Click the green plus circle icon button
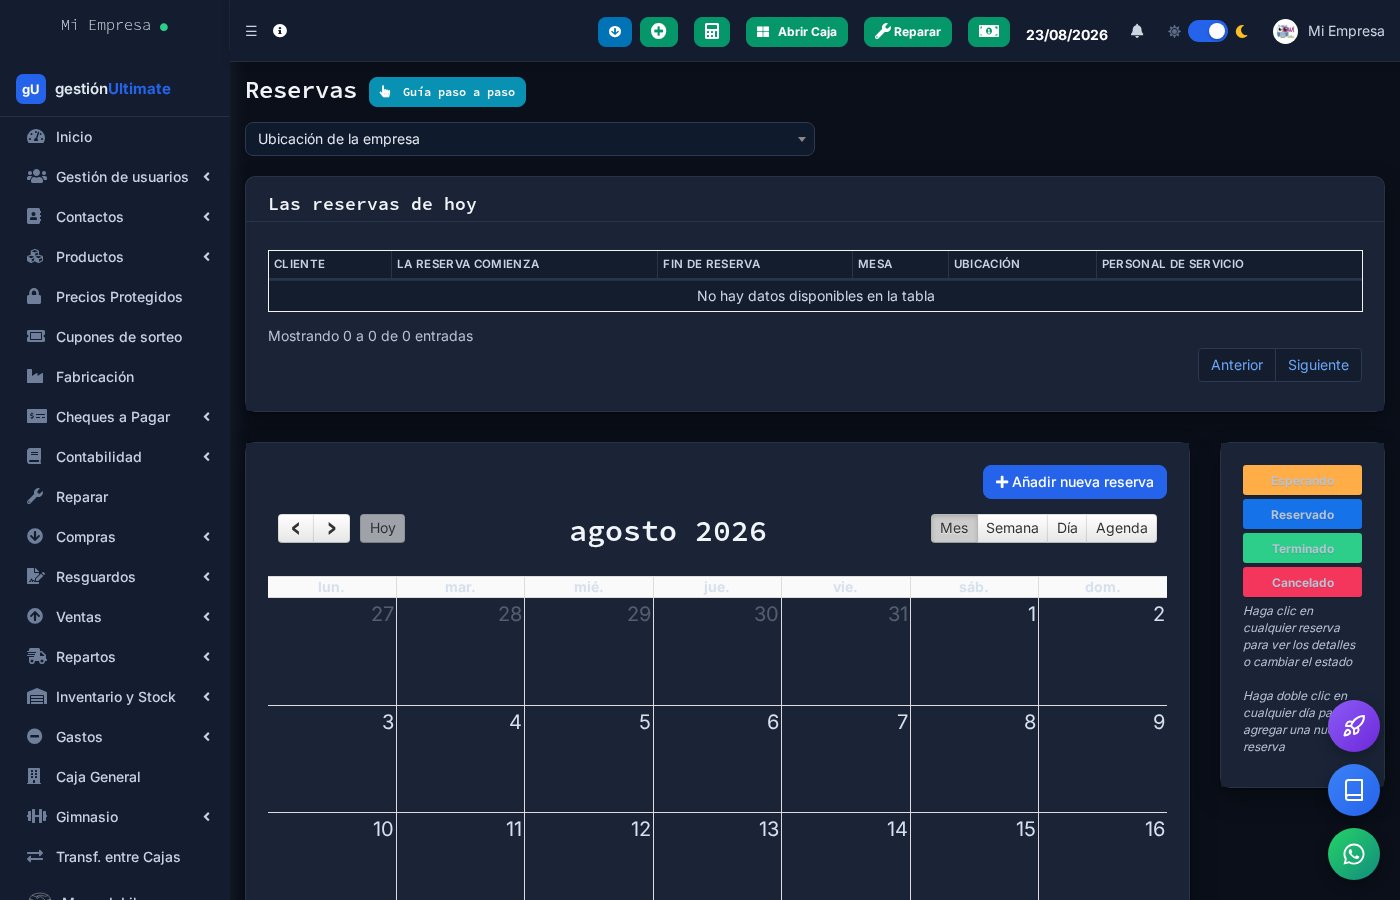This screenshot has height=900, width=1400. pyautogui.click(x=659, y=32)
